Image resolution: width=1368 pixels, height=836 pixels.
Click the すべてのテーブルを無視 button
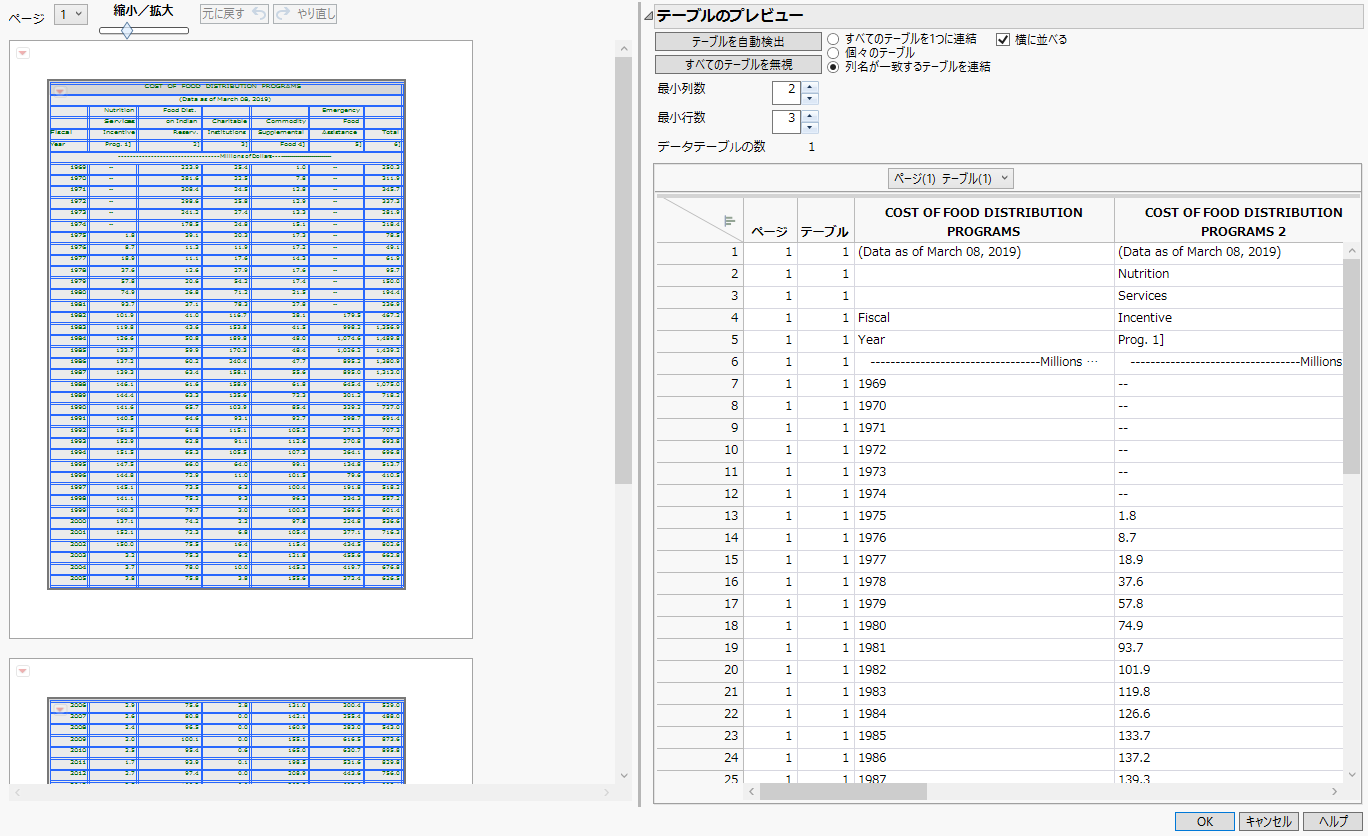click(739, 64)
